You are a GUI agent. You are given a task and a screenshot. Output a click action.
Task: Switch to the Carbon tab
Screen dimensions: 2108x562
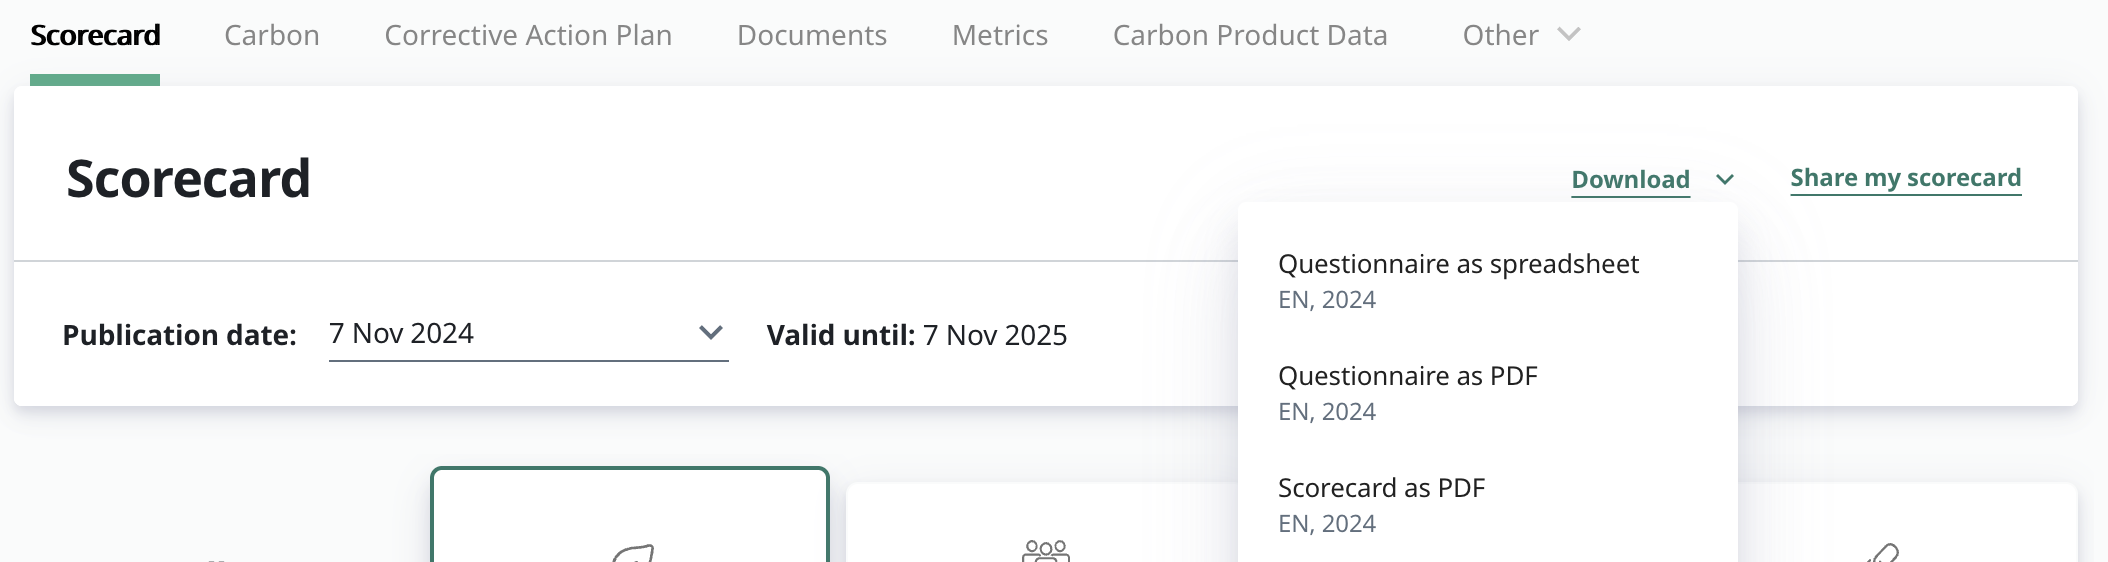[272, 36]
